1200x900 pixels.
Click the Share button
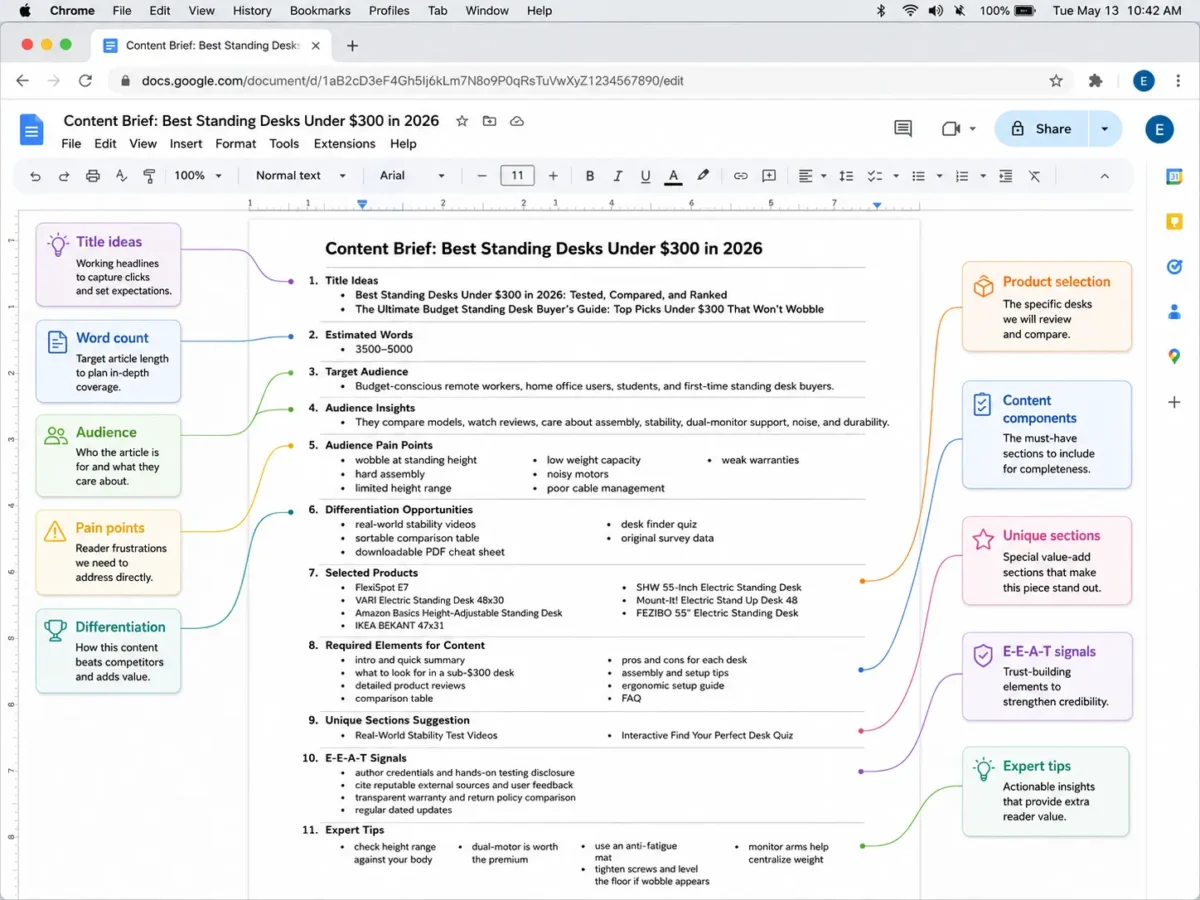tap(1040, 129)
